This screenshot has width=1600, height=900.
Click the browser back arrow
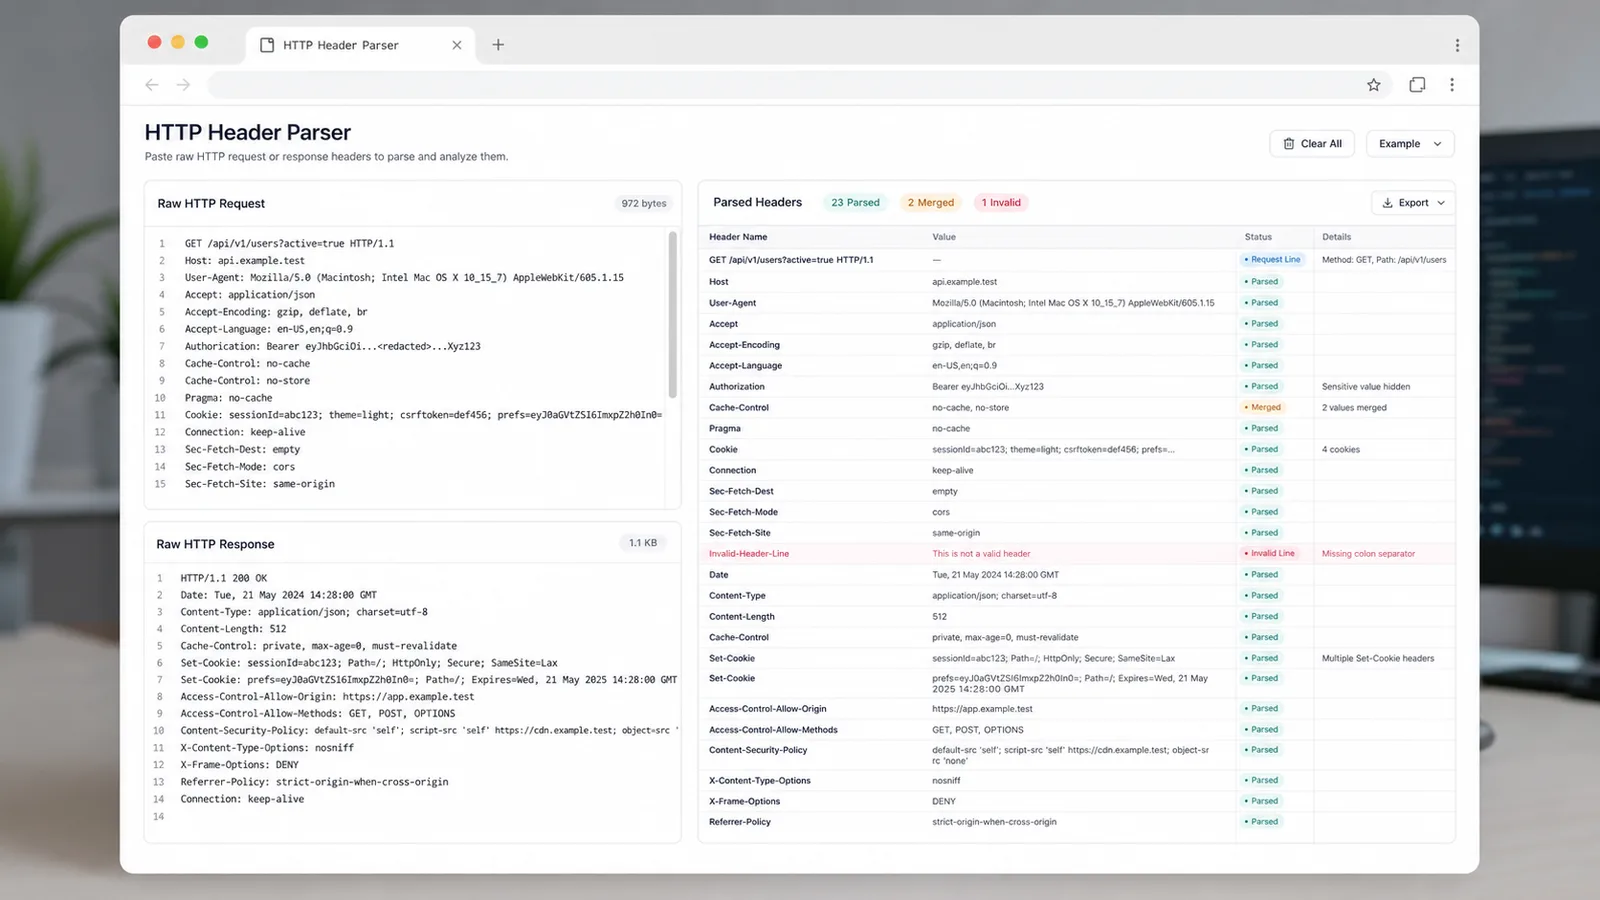(152, 85)
